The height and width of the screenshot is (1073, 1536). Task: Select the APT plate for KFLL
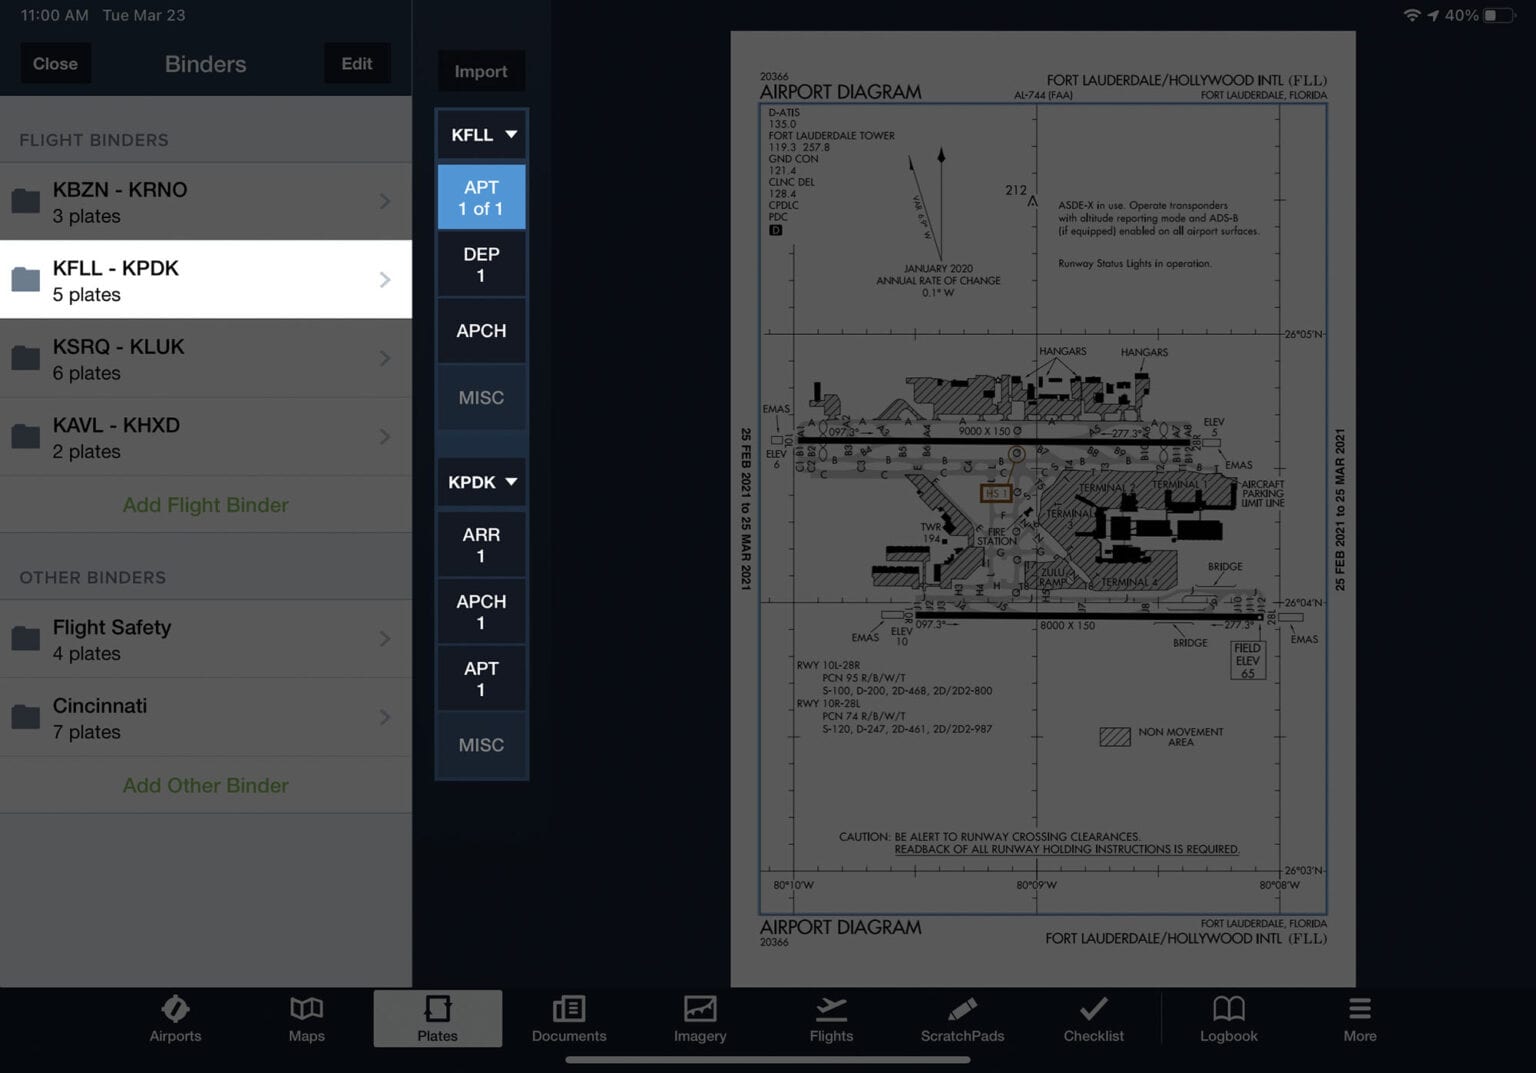click(481, 196)
